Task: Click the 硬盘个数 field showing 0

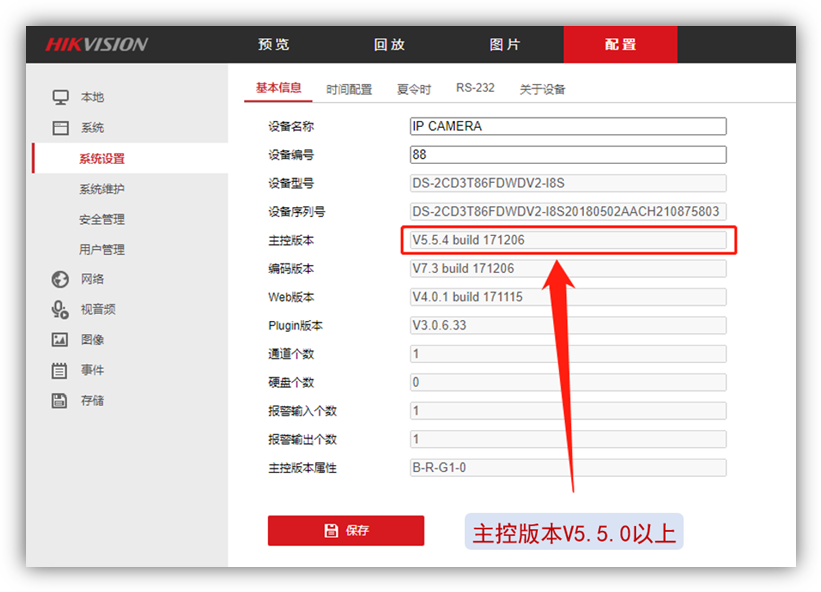Action: (568, 382)
